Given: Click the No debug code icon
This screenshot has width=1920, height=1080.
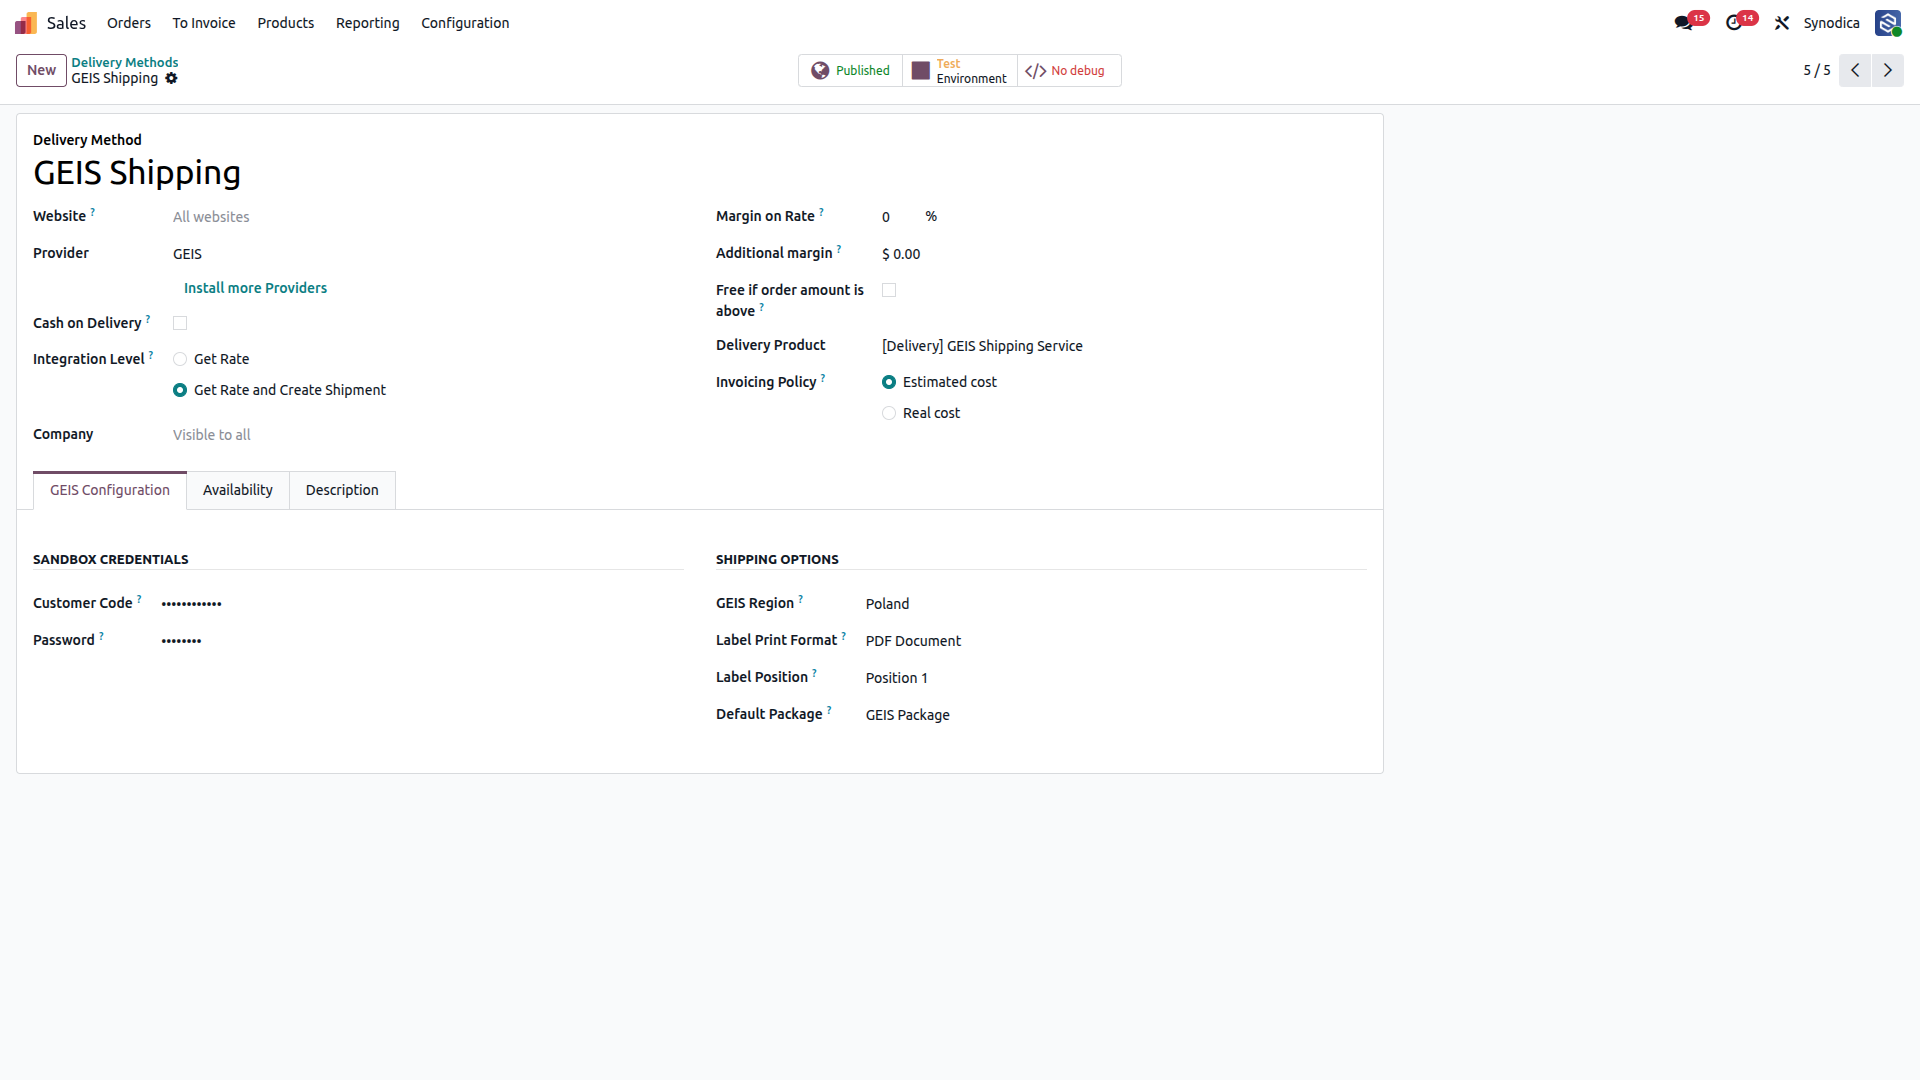Looking at the screenshot, I should point(1036,71).
